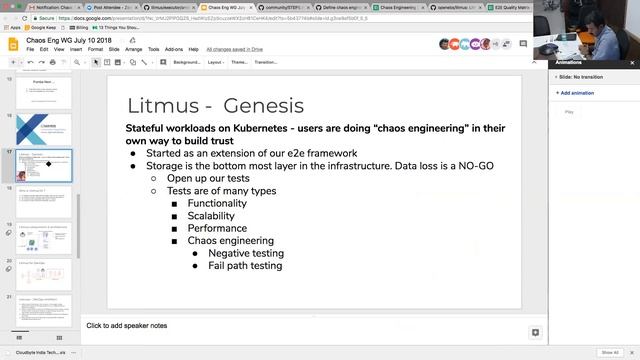The image size is (640, 360).
Task: Open the Insert menu
Action: [x=76, y=49]
